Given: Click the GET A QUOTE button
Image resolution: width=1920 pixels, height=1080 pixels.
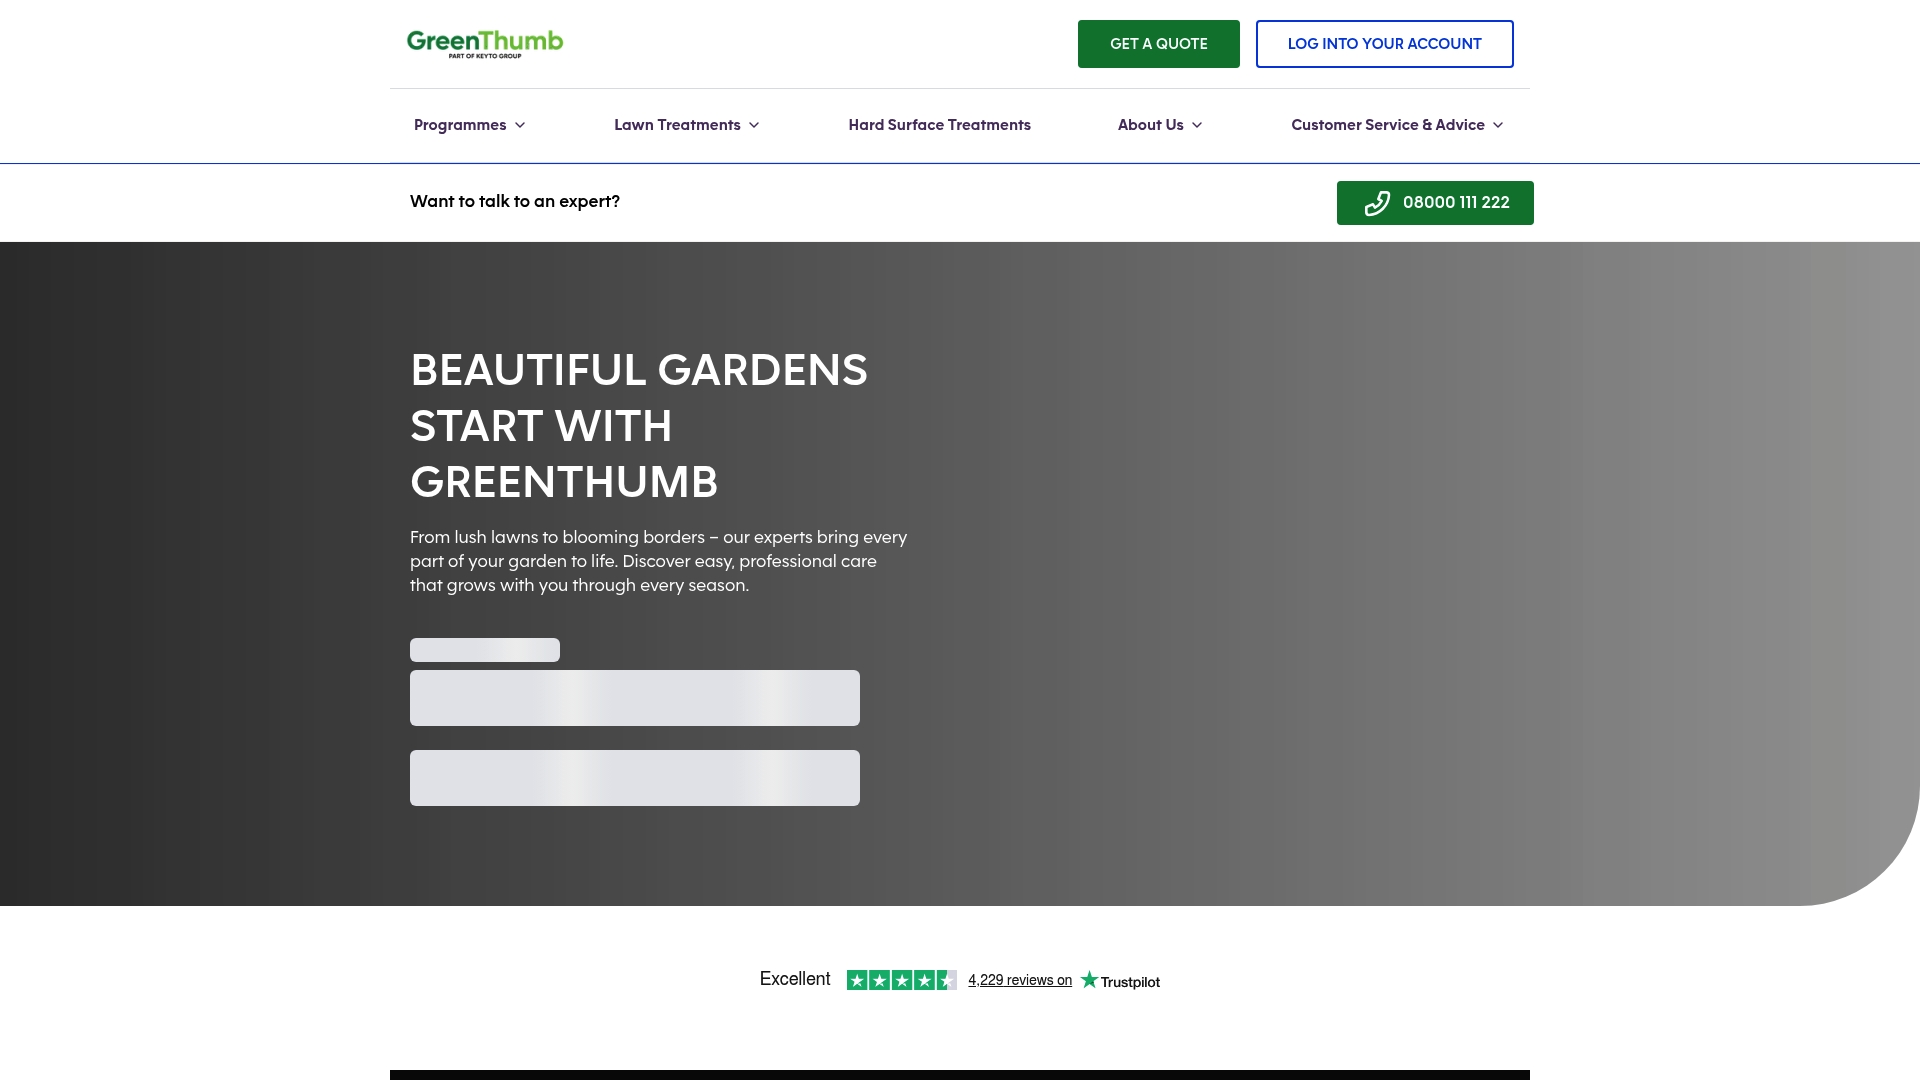Looking at the screenshot, I should 1158,44.
